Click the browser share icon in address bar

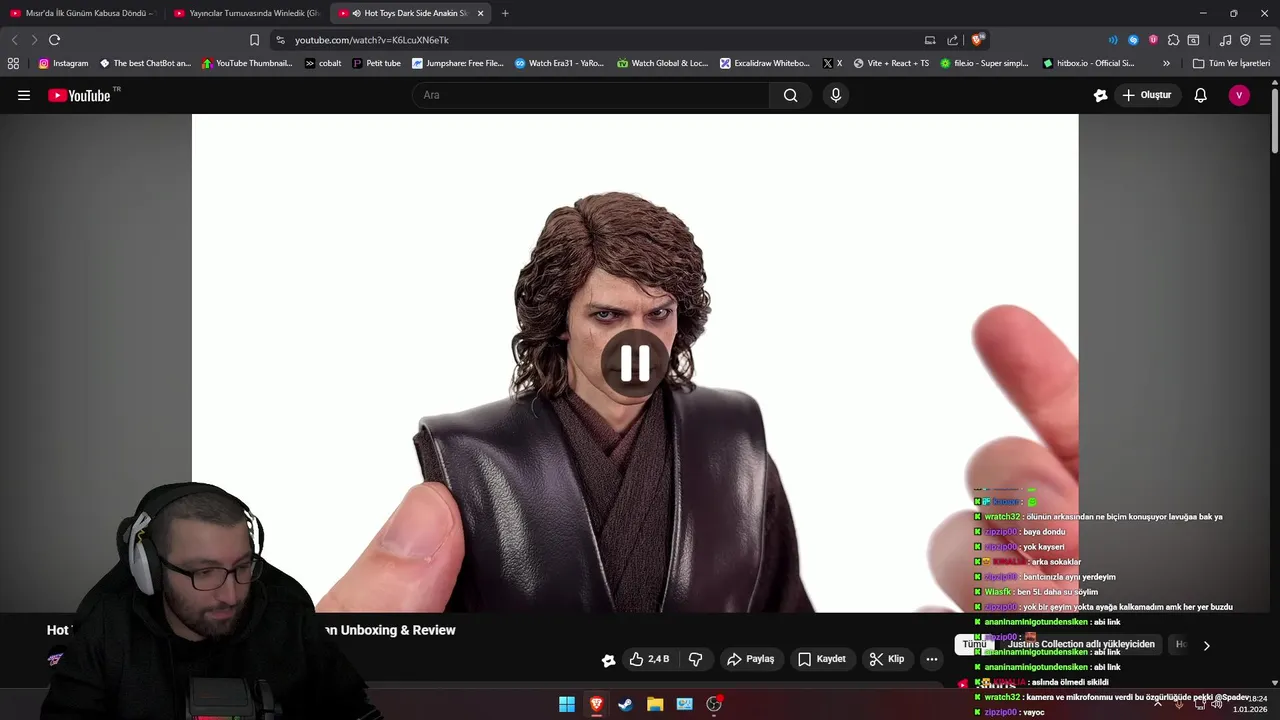point(952,40)
